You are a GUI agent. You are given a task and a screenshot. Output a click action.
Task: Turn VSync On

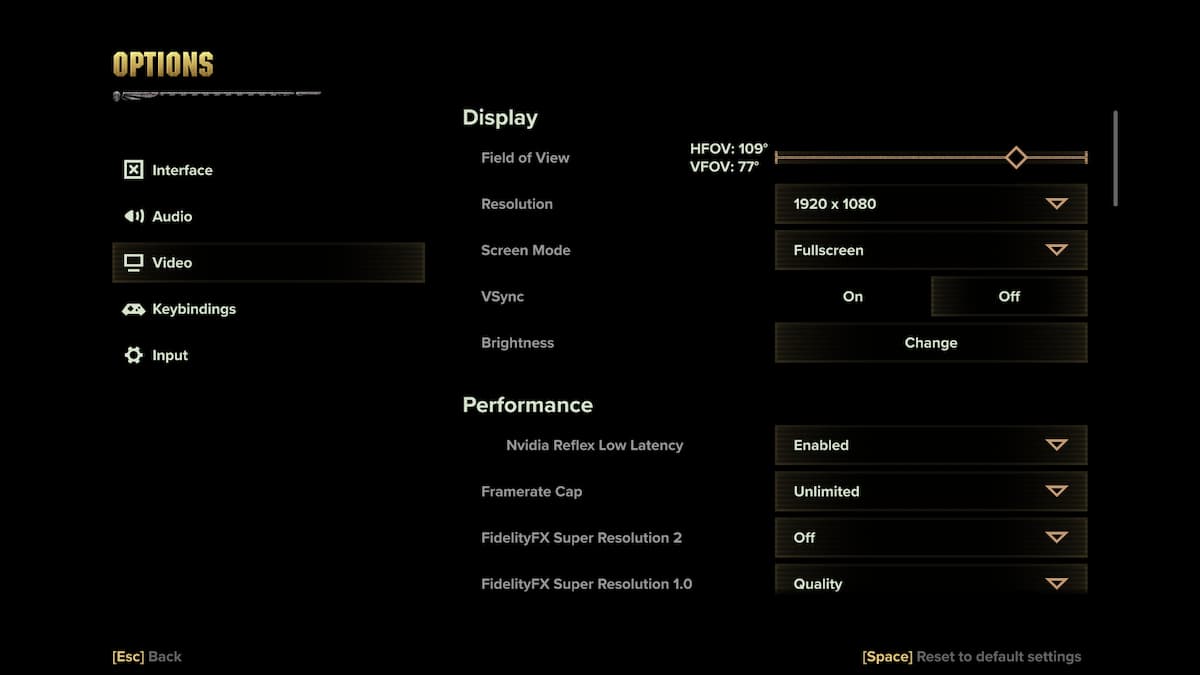point(852,296)
